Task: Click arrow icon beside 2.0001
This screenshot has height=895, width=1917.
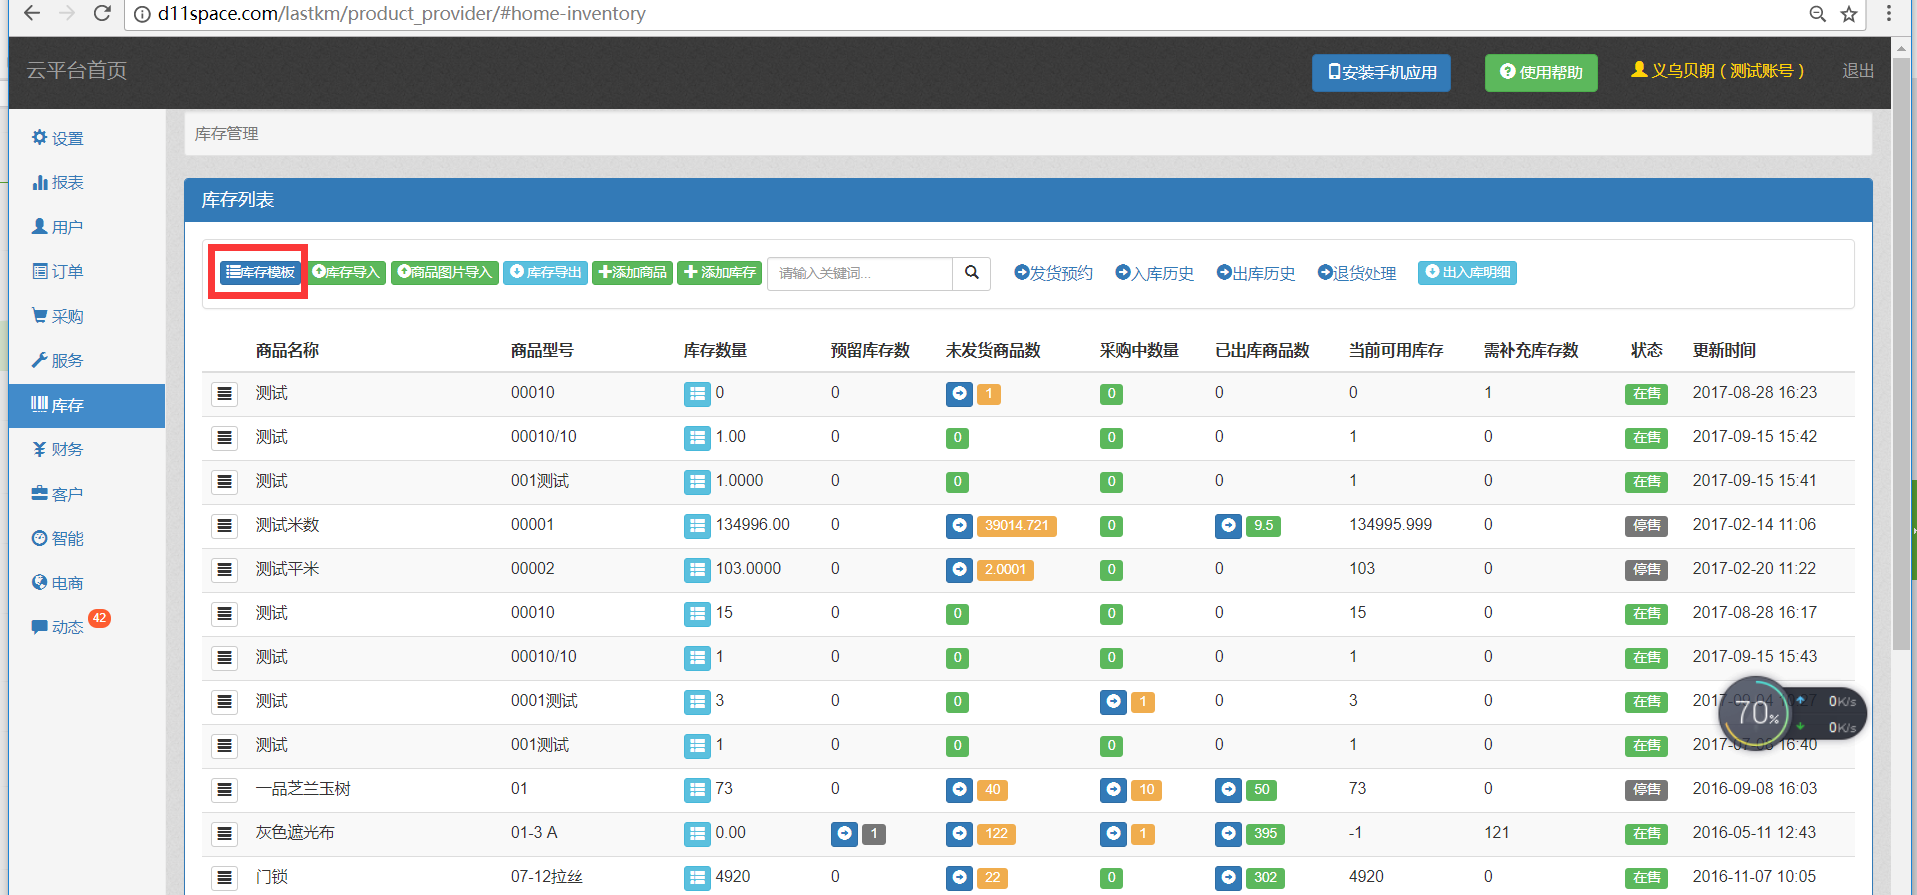Action: 959,570
